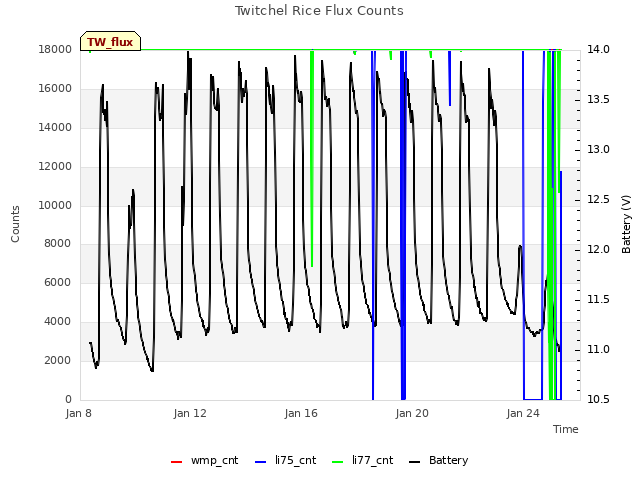Click the 10.5 battery axis label

coord(598,399)
